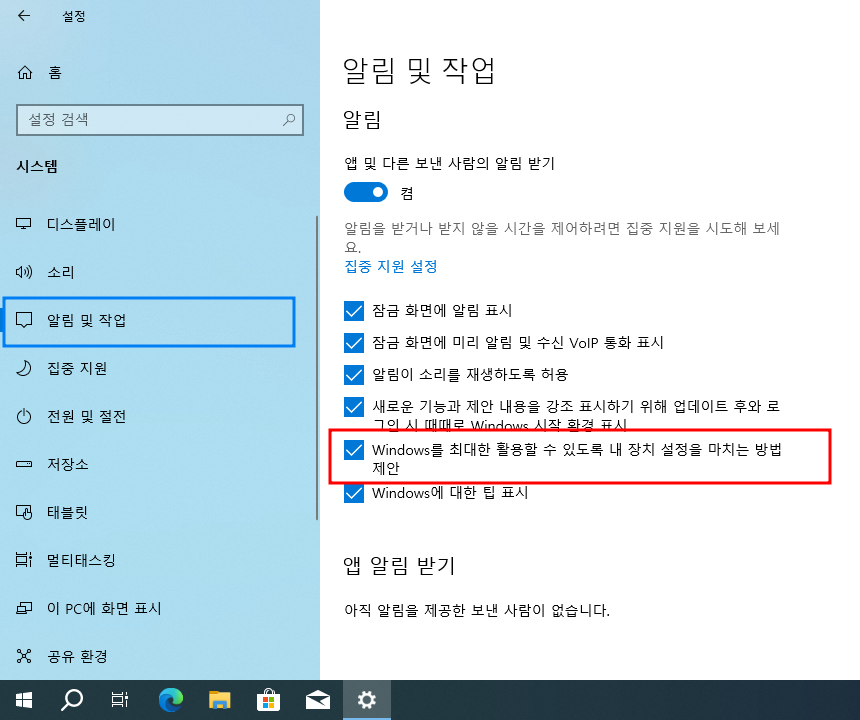This screenshot has height=720, width=860.
Task: Uncheck Windows에 대한 팁 표시
Action: (x=354, y=493)
